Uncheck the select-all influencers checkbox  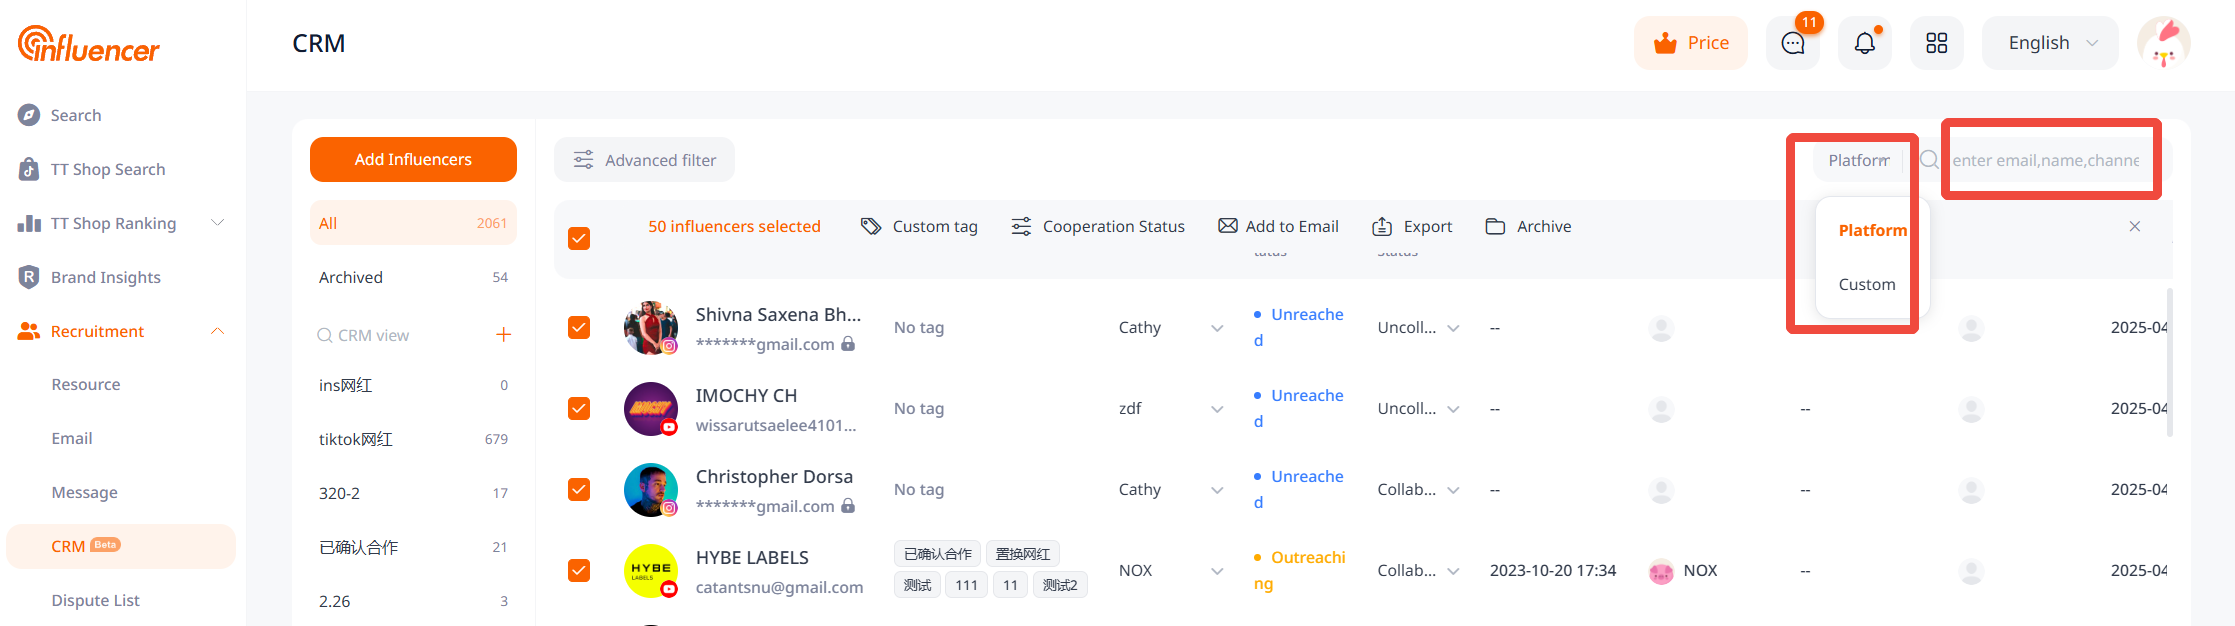[579, 238]
